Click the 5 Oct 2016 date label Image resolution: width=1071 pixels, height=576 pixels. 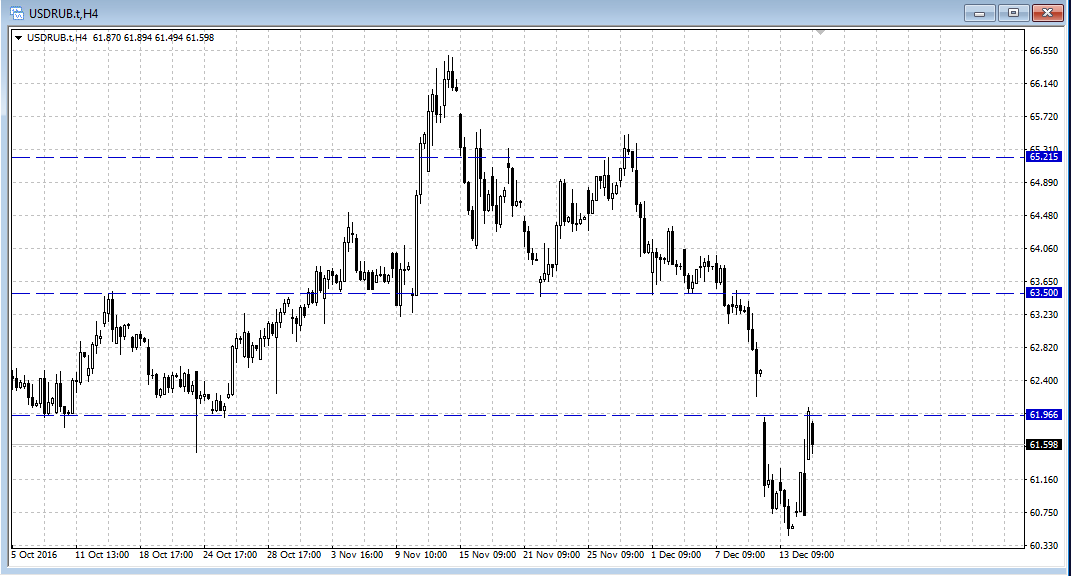tap(34, 555)
